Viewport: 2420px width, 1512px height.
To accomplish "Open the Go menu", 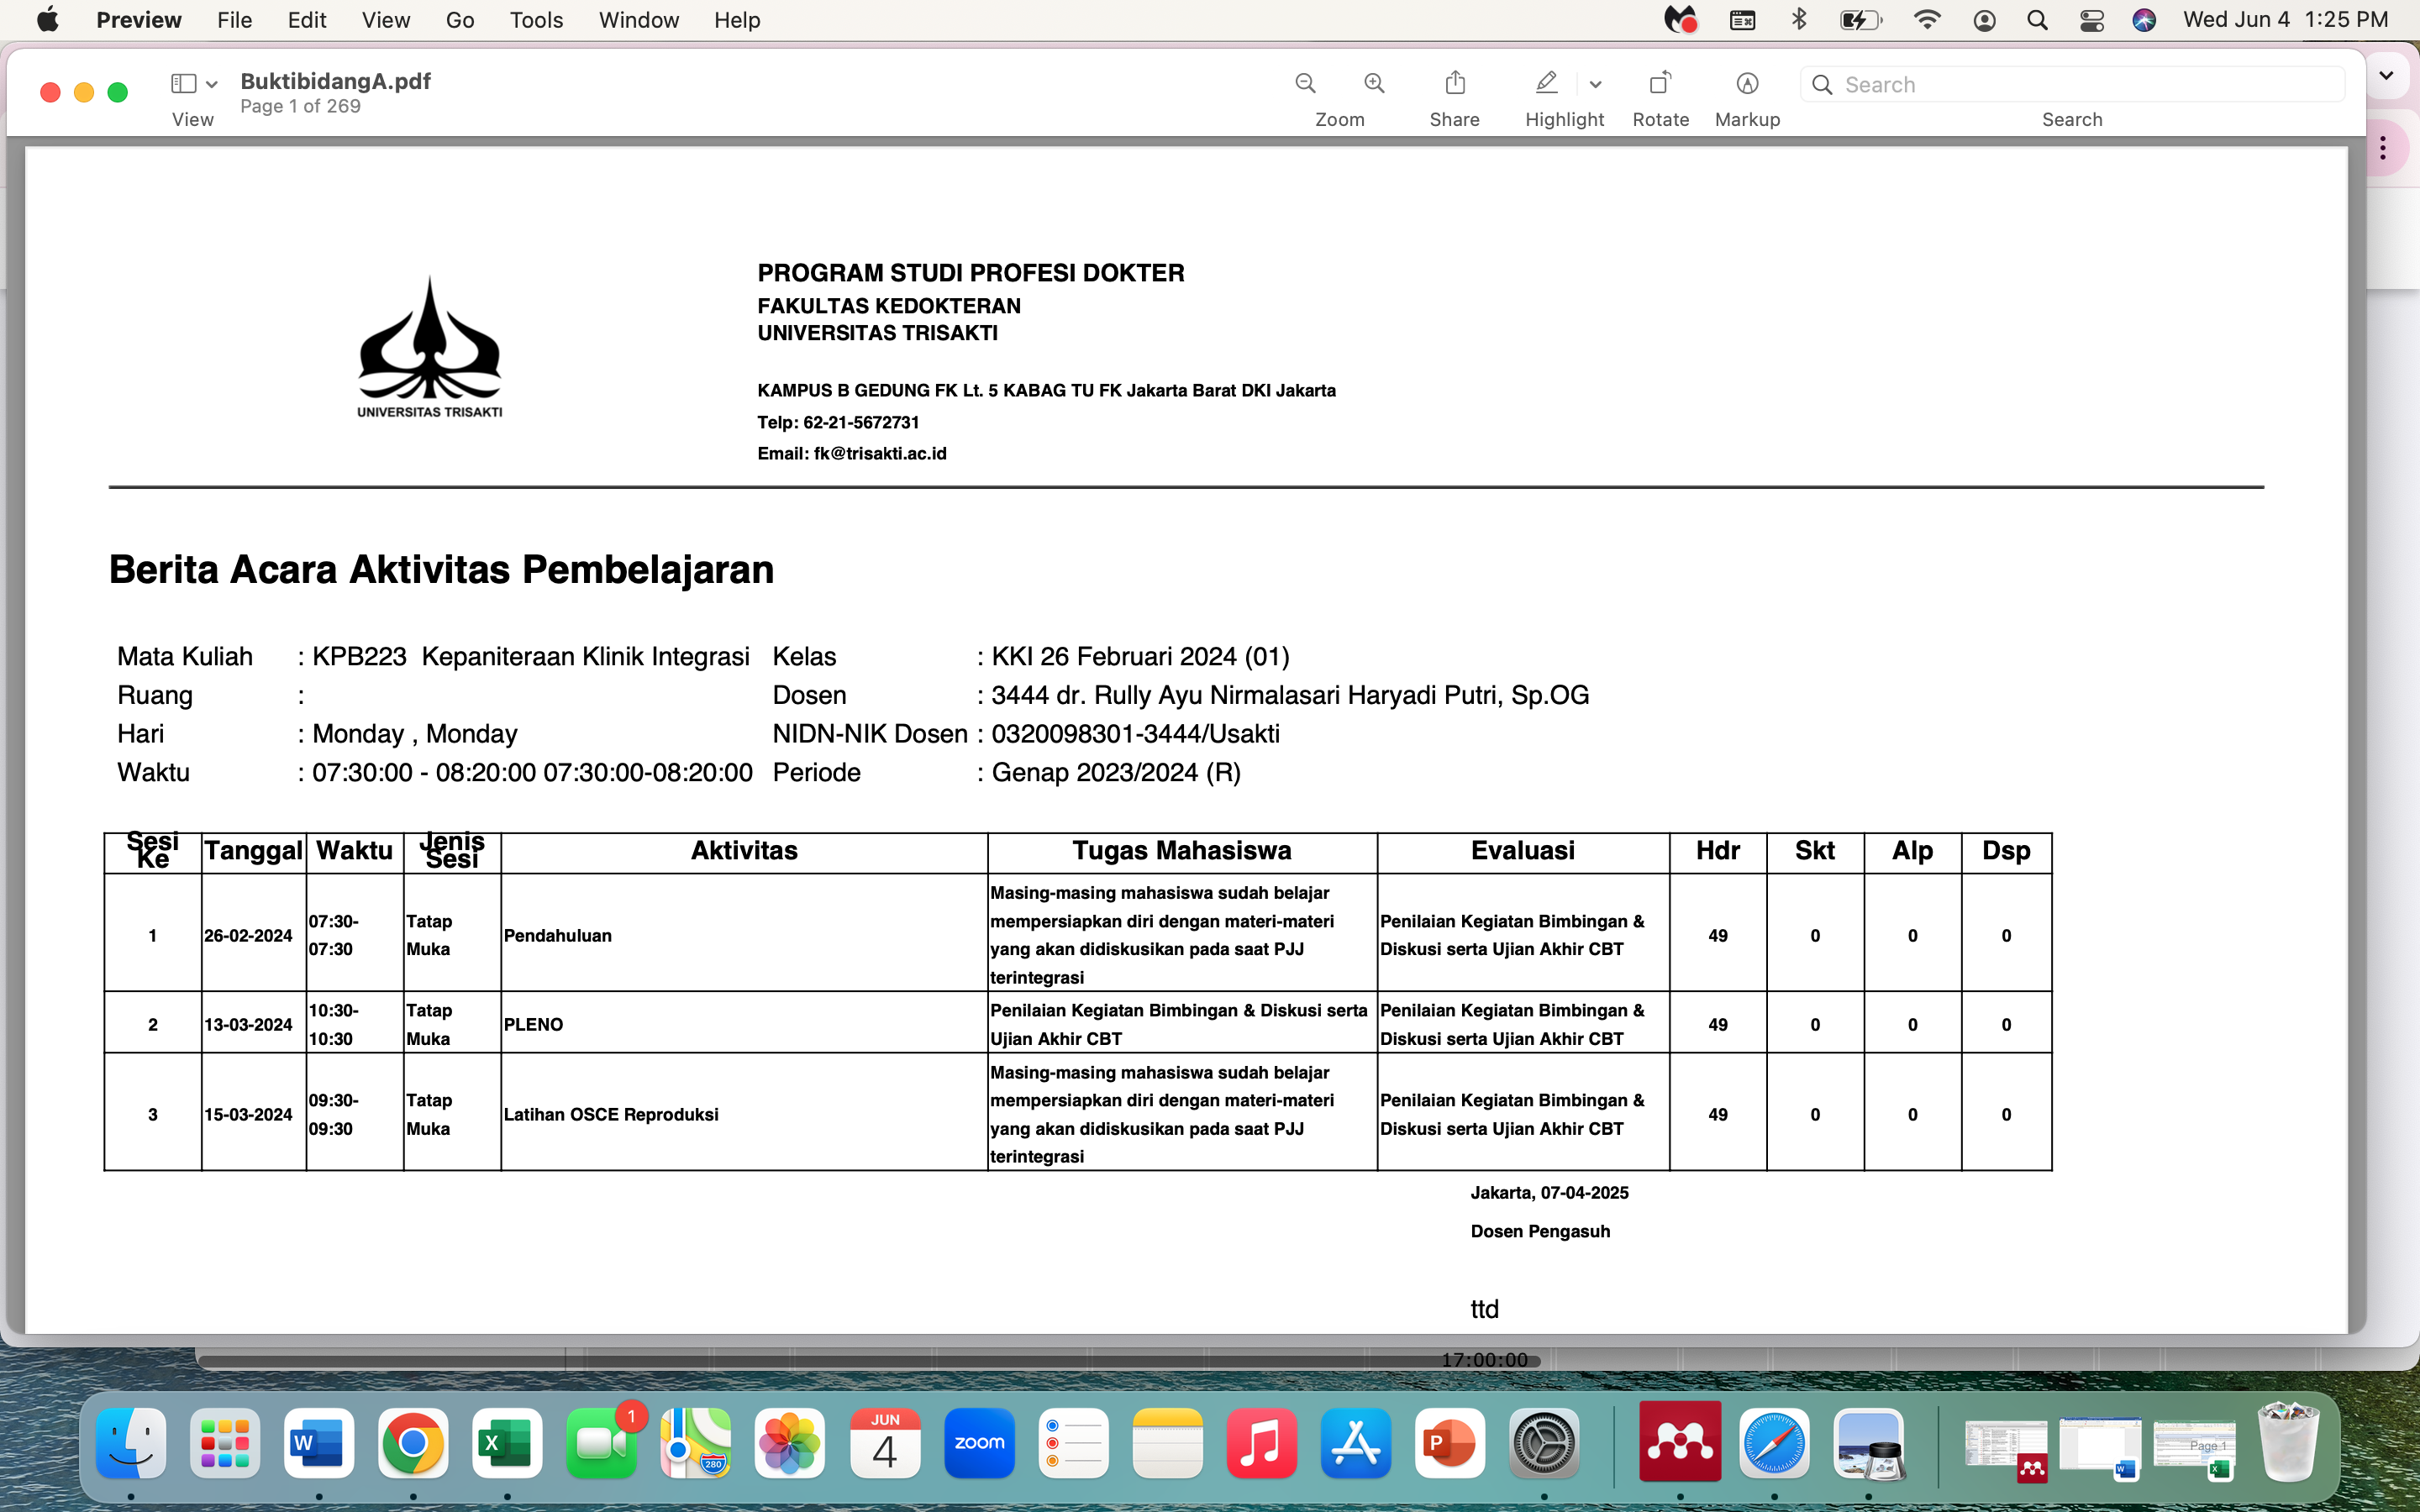I will coord(460,20).
